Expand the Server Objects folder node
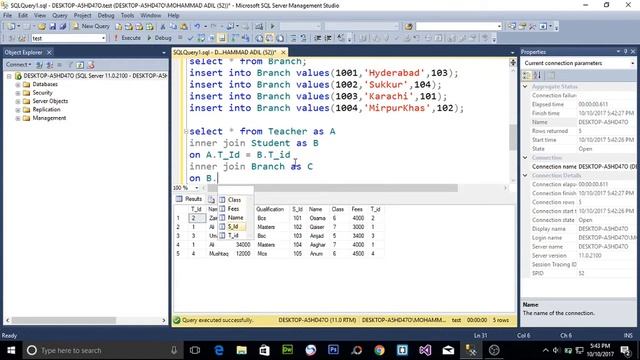Viewport: 640px width, 360px height. 18,101
